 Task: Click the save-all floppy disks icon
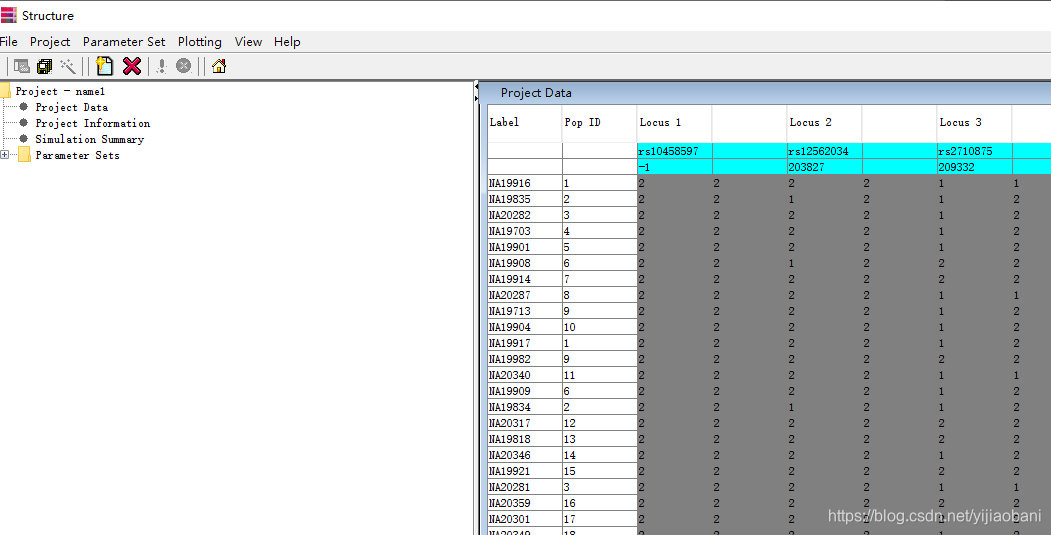(x=44, y=66)
